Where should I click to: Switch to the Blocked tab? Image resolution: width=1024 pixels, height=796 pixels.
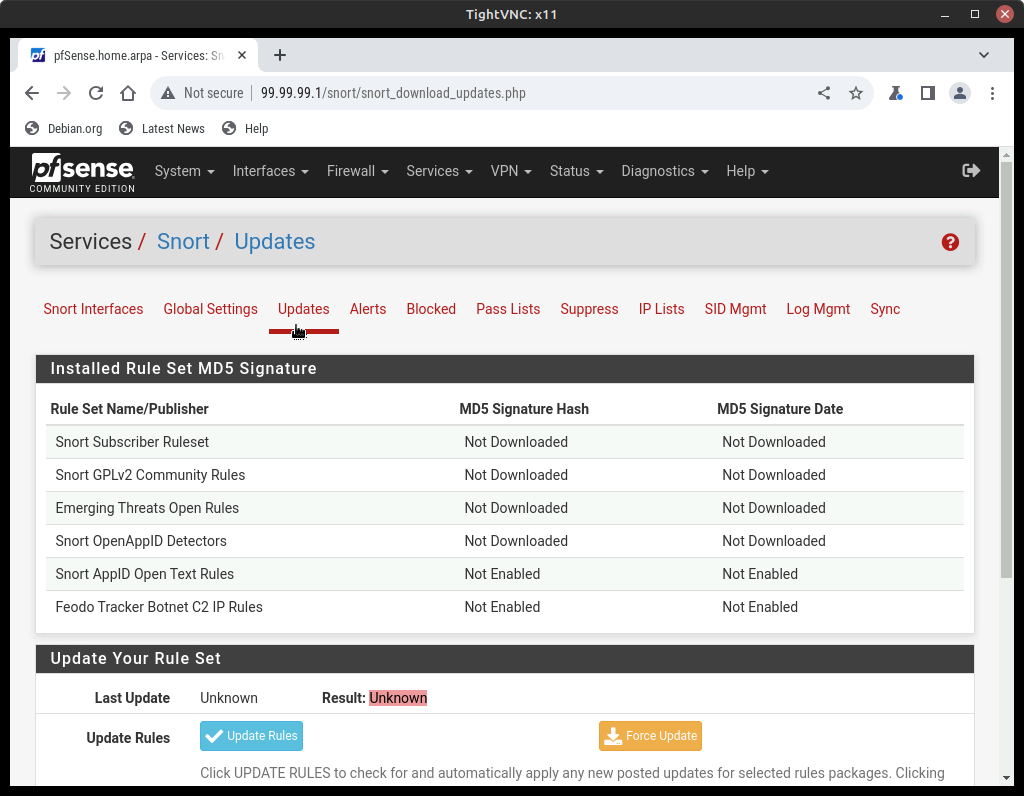coord(431,309)
